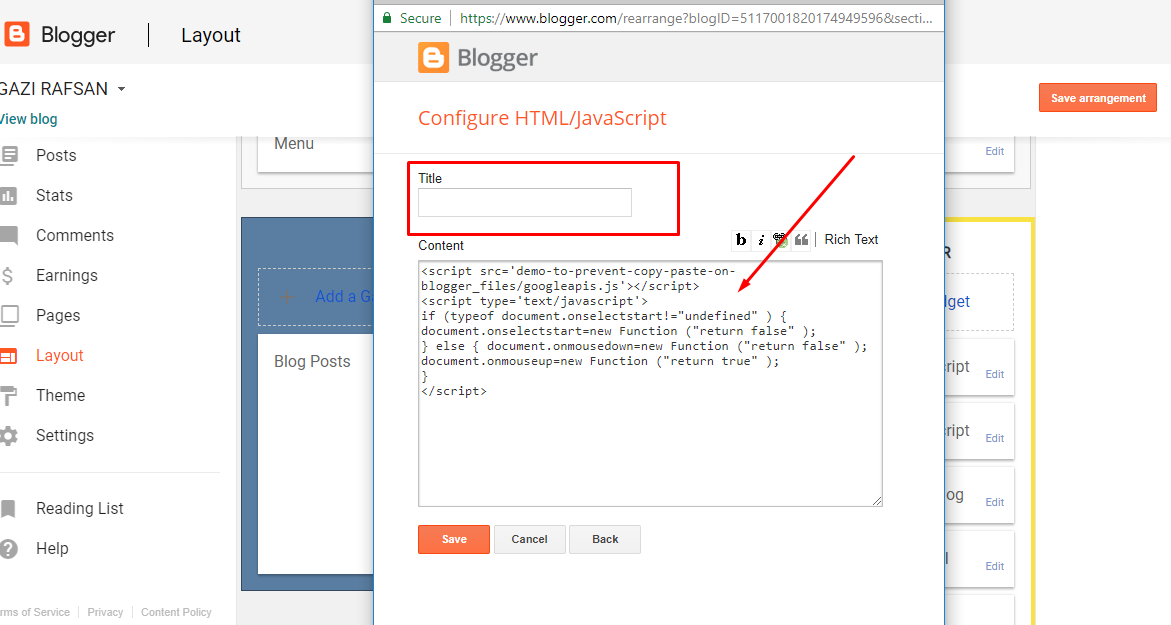Insert a link using the toolbar icon
This screenshot has width=1171, height=625.
tap(780, 240)
